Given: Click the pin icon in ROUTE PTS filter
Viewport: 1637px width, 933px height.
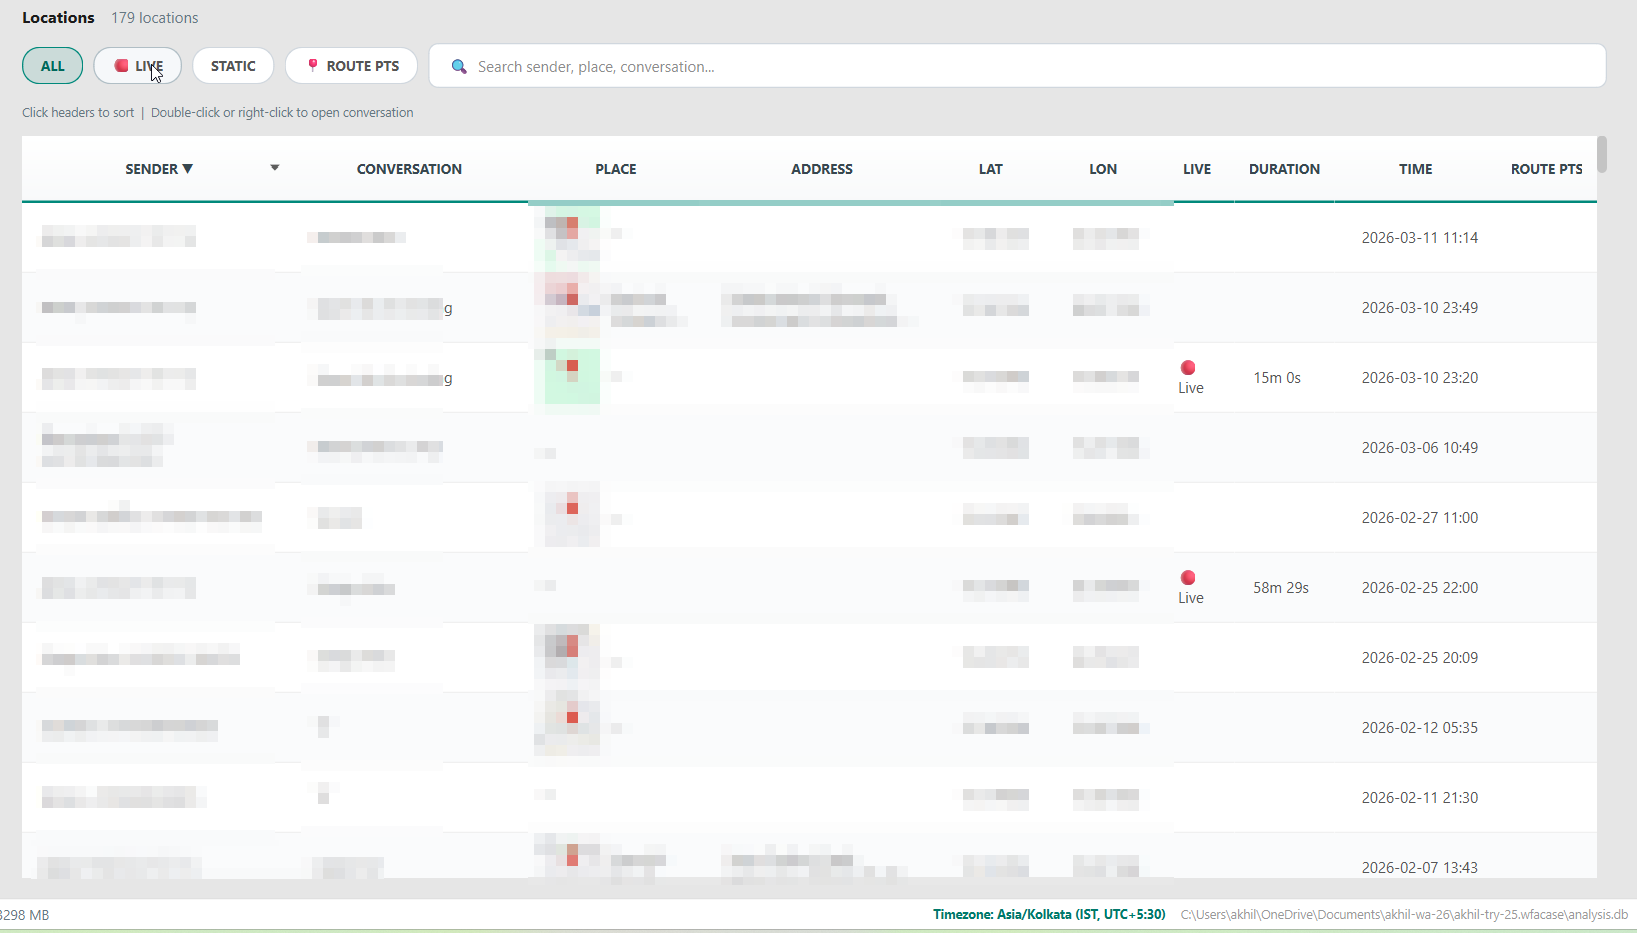Looking at the screenshot, I should pos(312,65).
